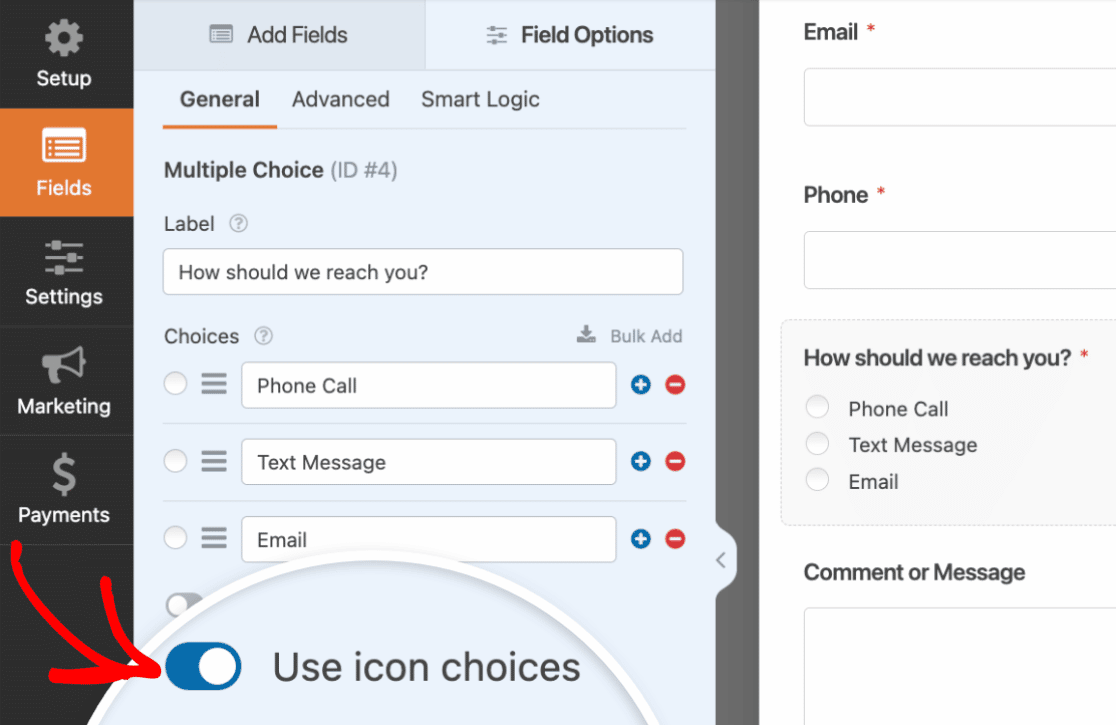This screenshot has width=1116, height=725.
Task: Open the Smart Logic tab
Action: 480,100
